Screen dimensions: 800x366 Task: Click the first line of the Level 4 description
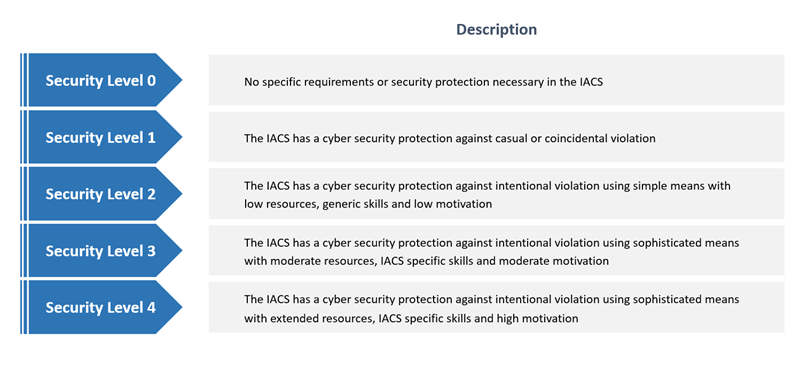tap(492, 299)
